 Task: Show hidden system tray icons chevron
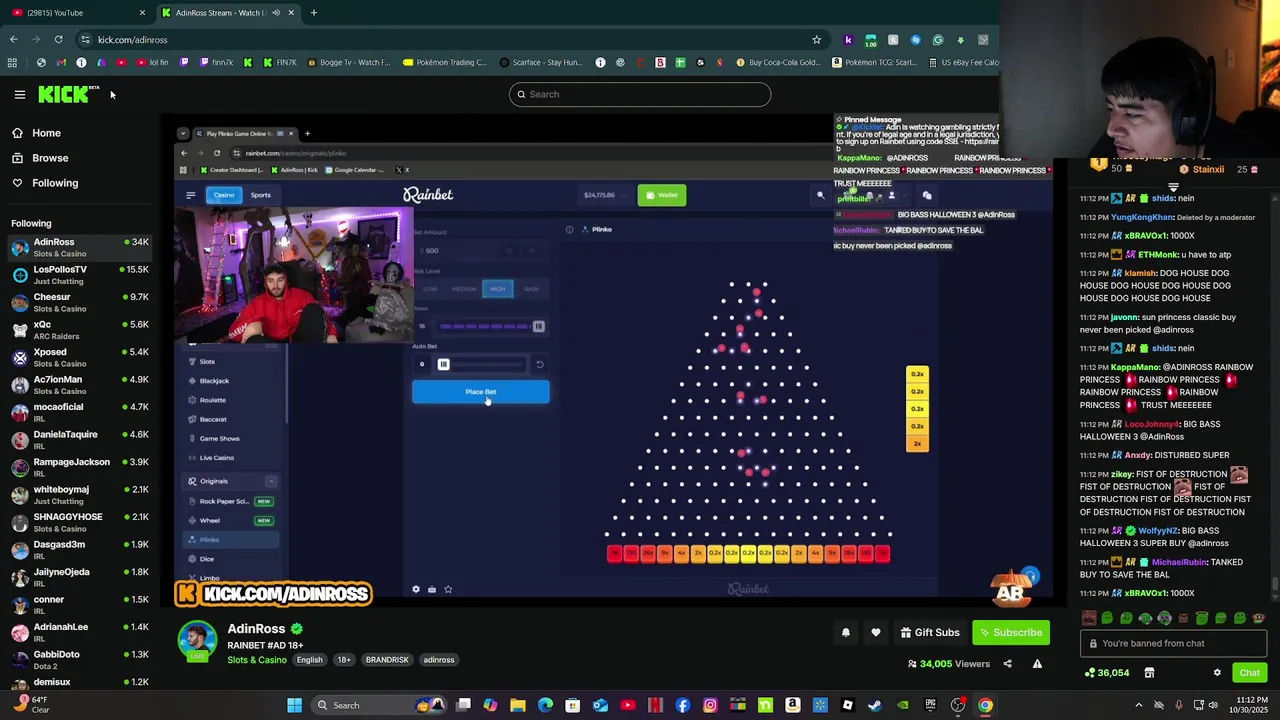click(1138, 705)
